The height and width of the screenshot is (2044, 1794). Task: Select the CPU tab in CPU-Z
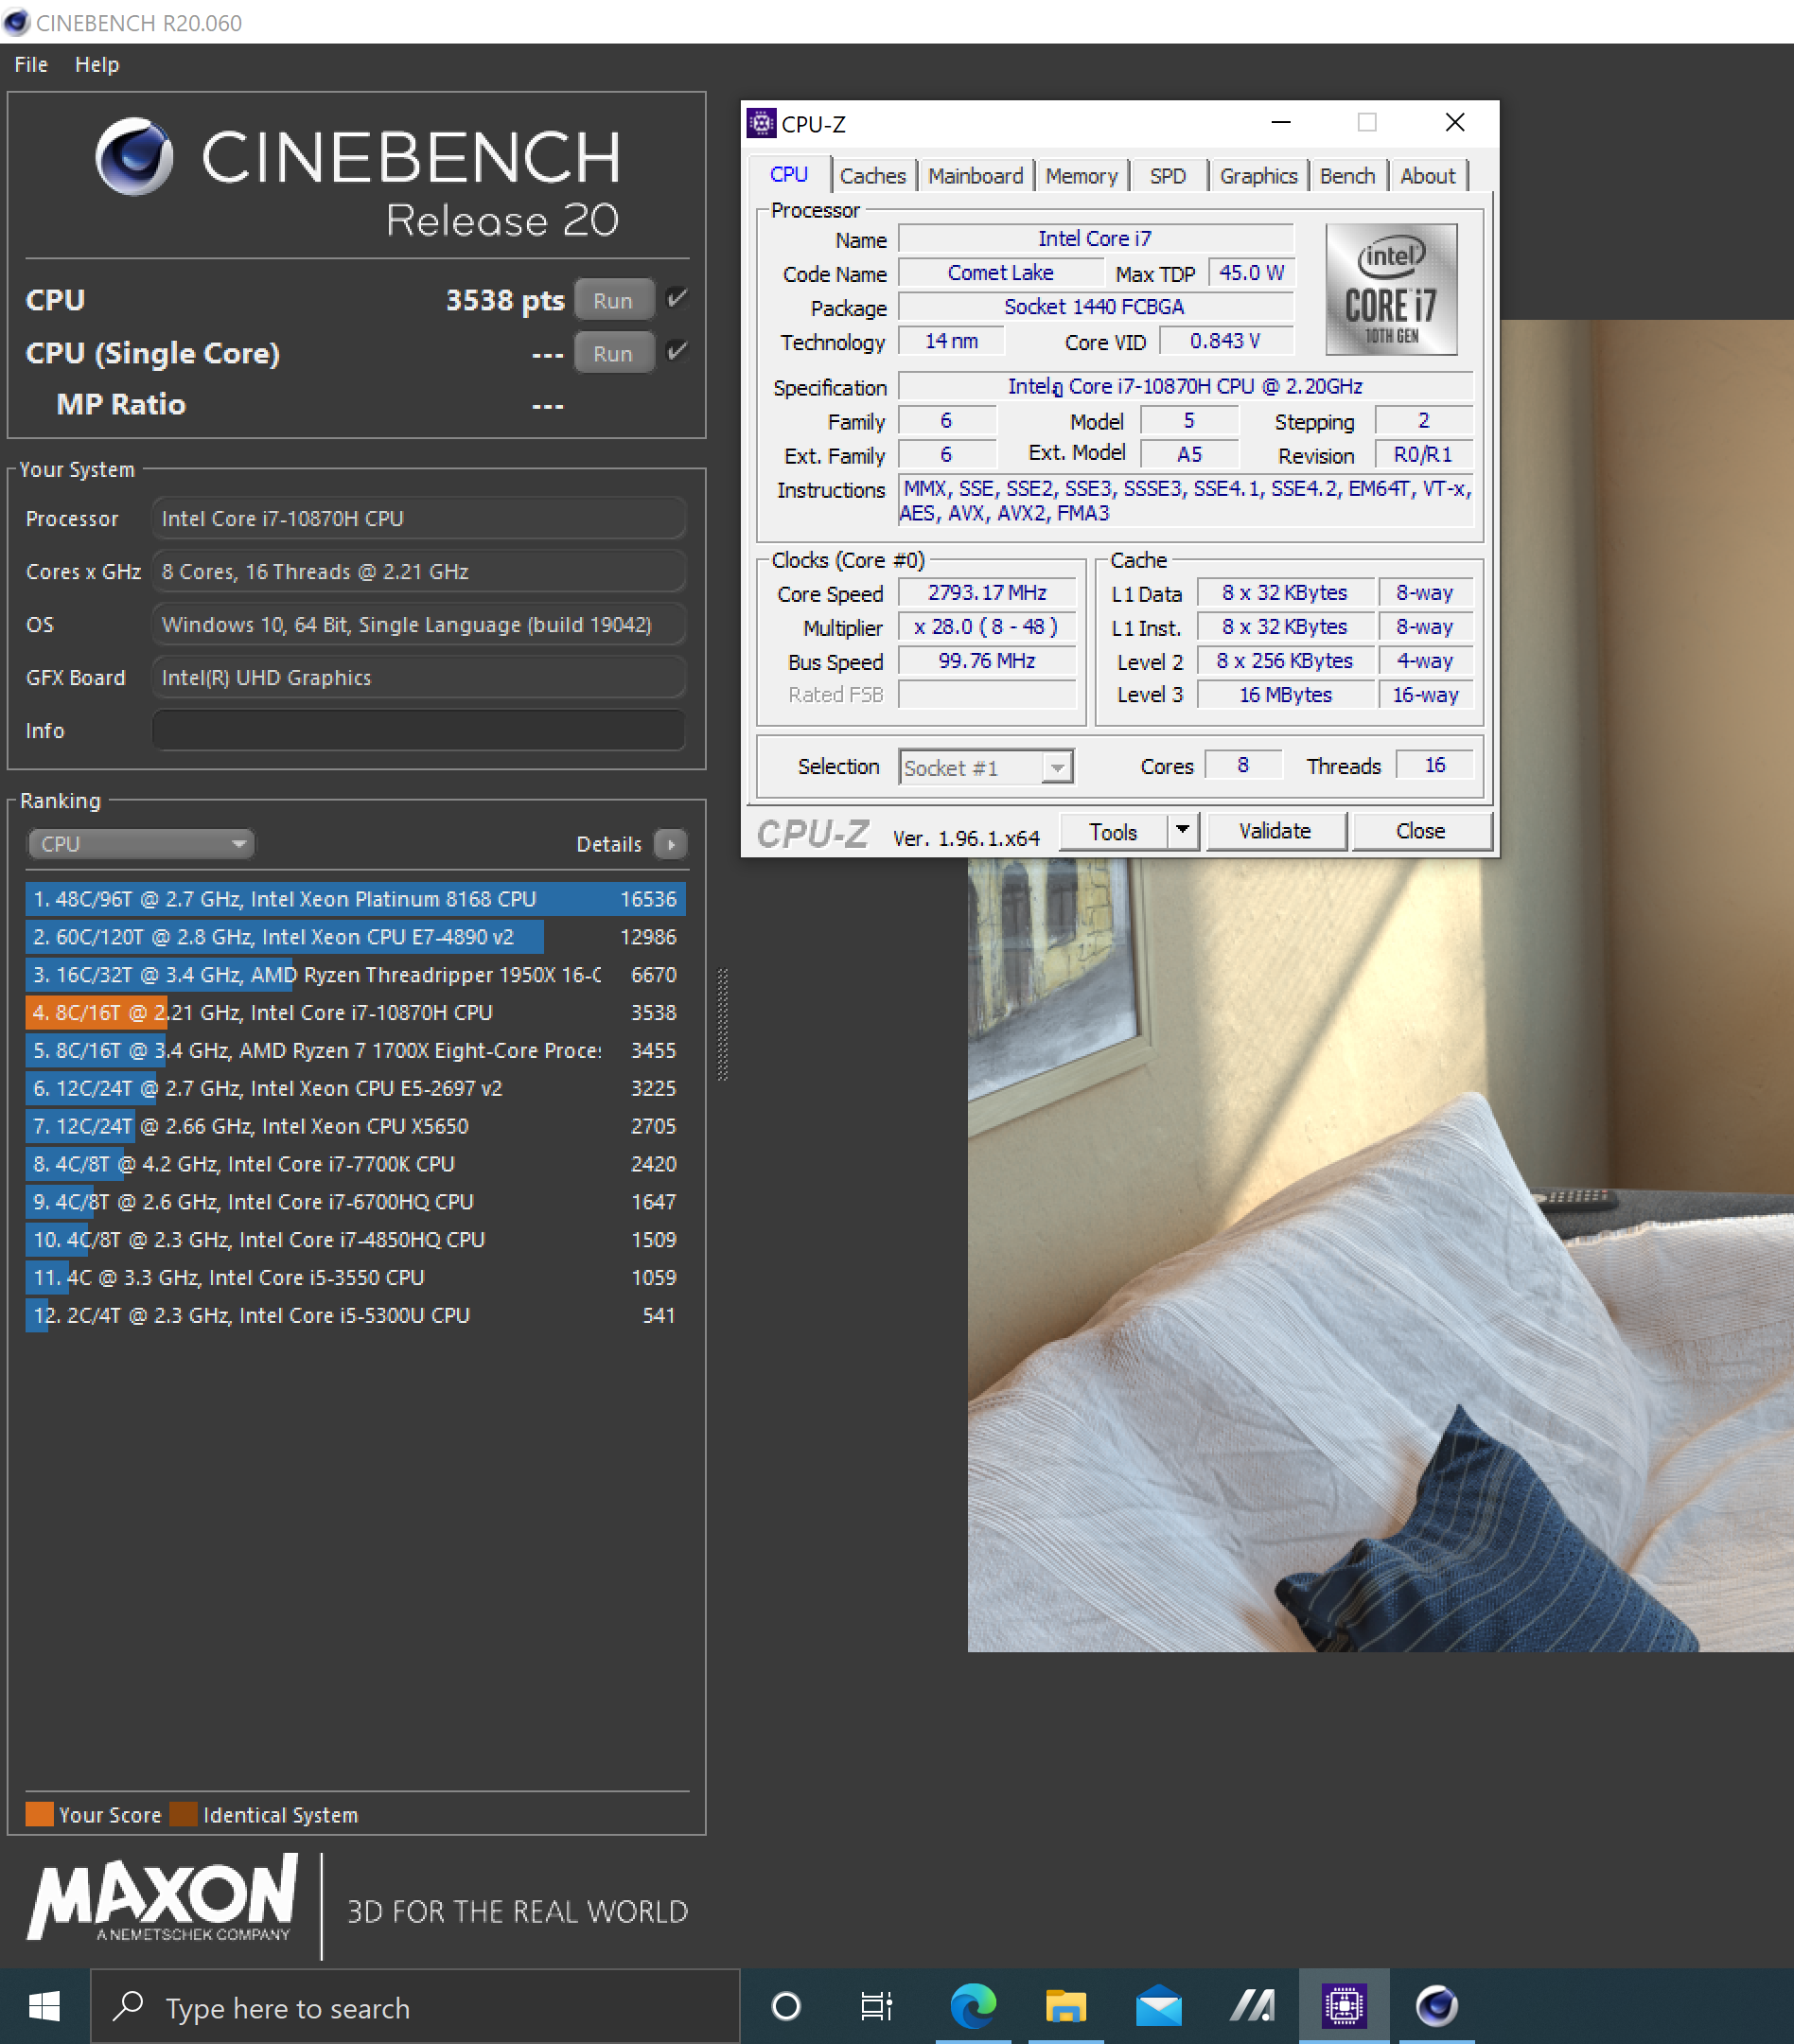(x=788, y=174)
